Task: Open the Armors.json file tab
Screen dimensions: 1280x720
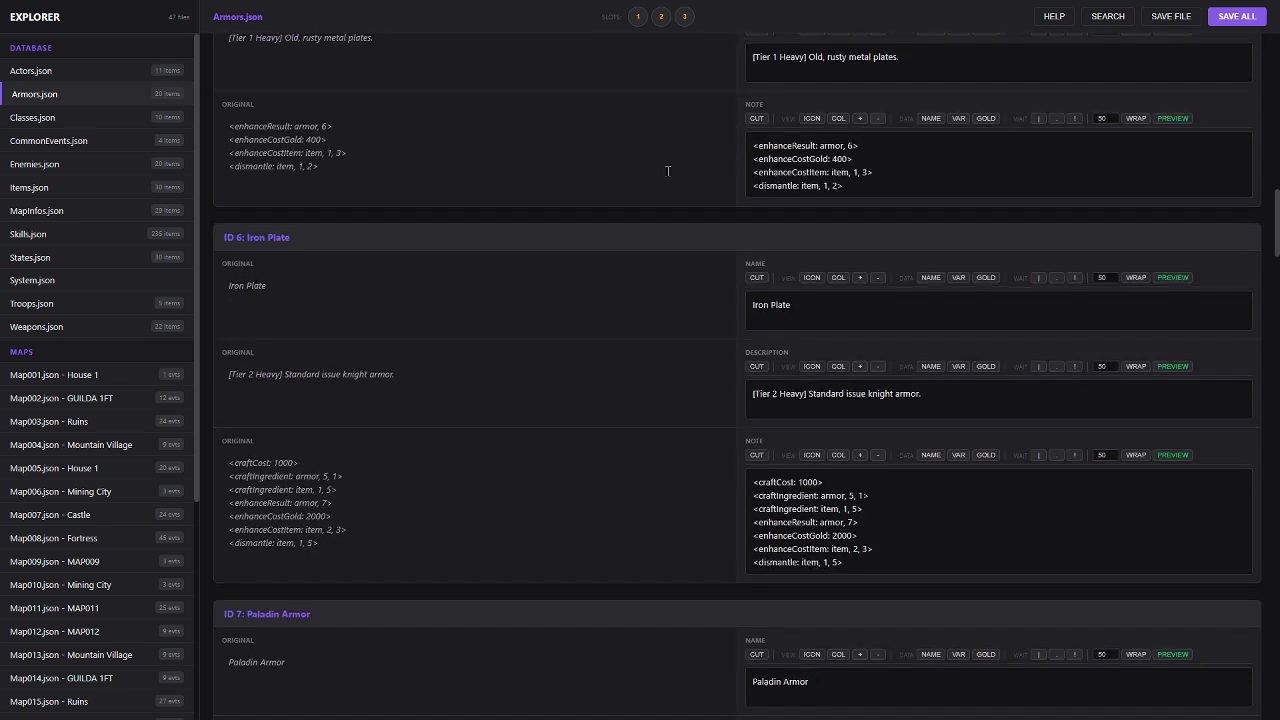Action: click(238, 16)
